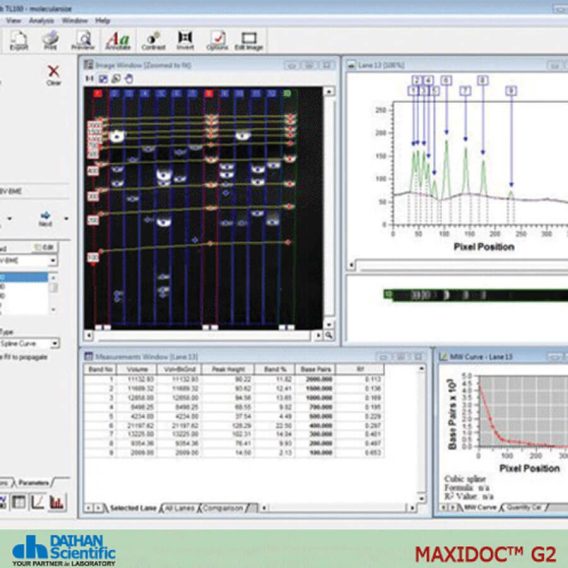Click the magnifier icon below the gel image
Image resolution: width=568 pixels, height=568 pixels.
[x=329, y=335]
